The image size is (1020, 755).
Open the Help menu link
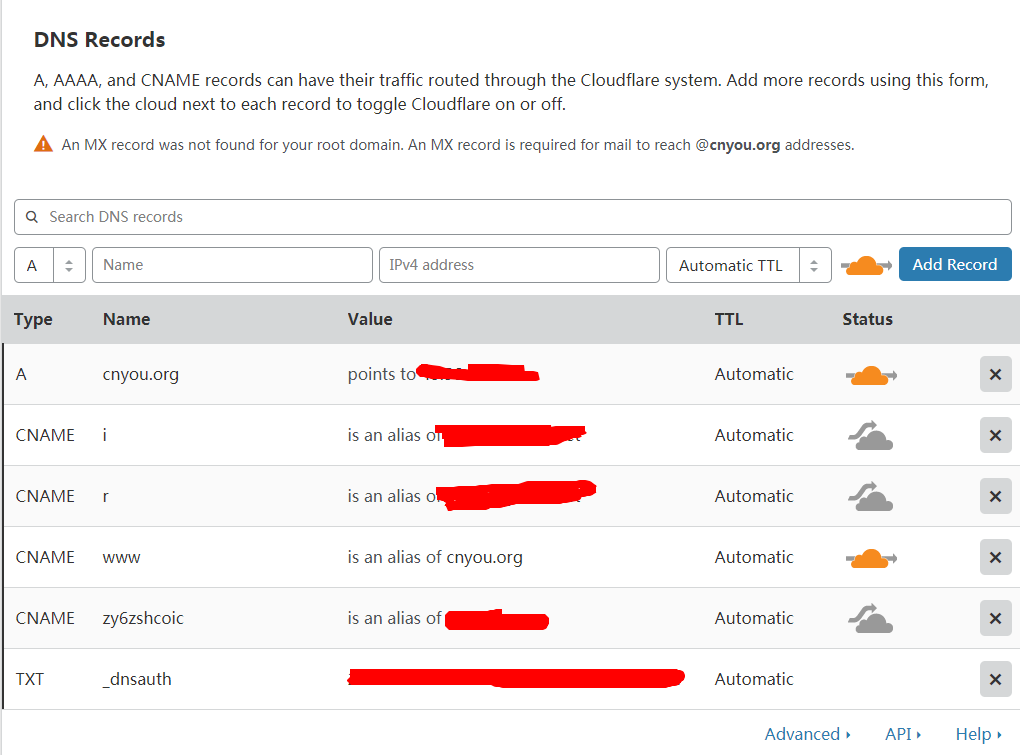point(978,734)
